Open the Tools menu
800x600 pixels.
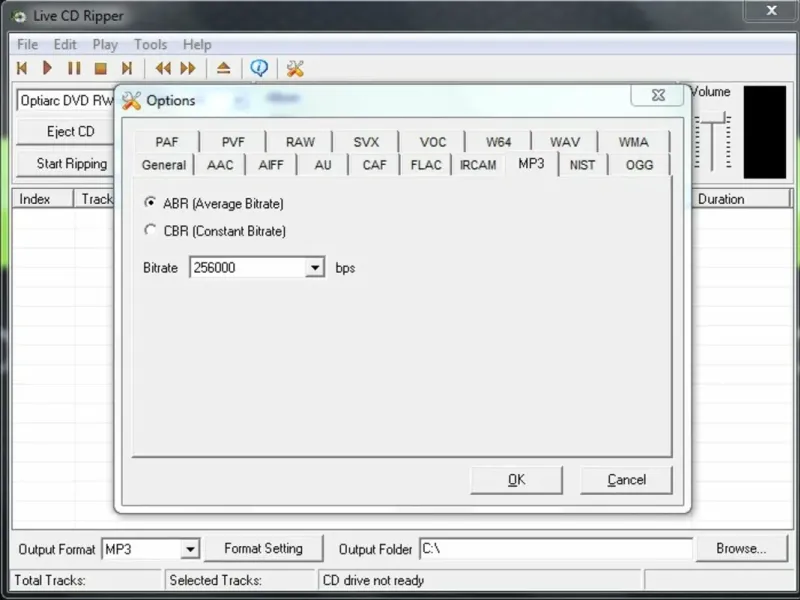[x=151, y=45]
